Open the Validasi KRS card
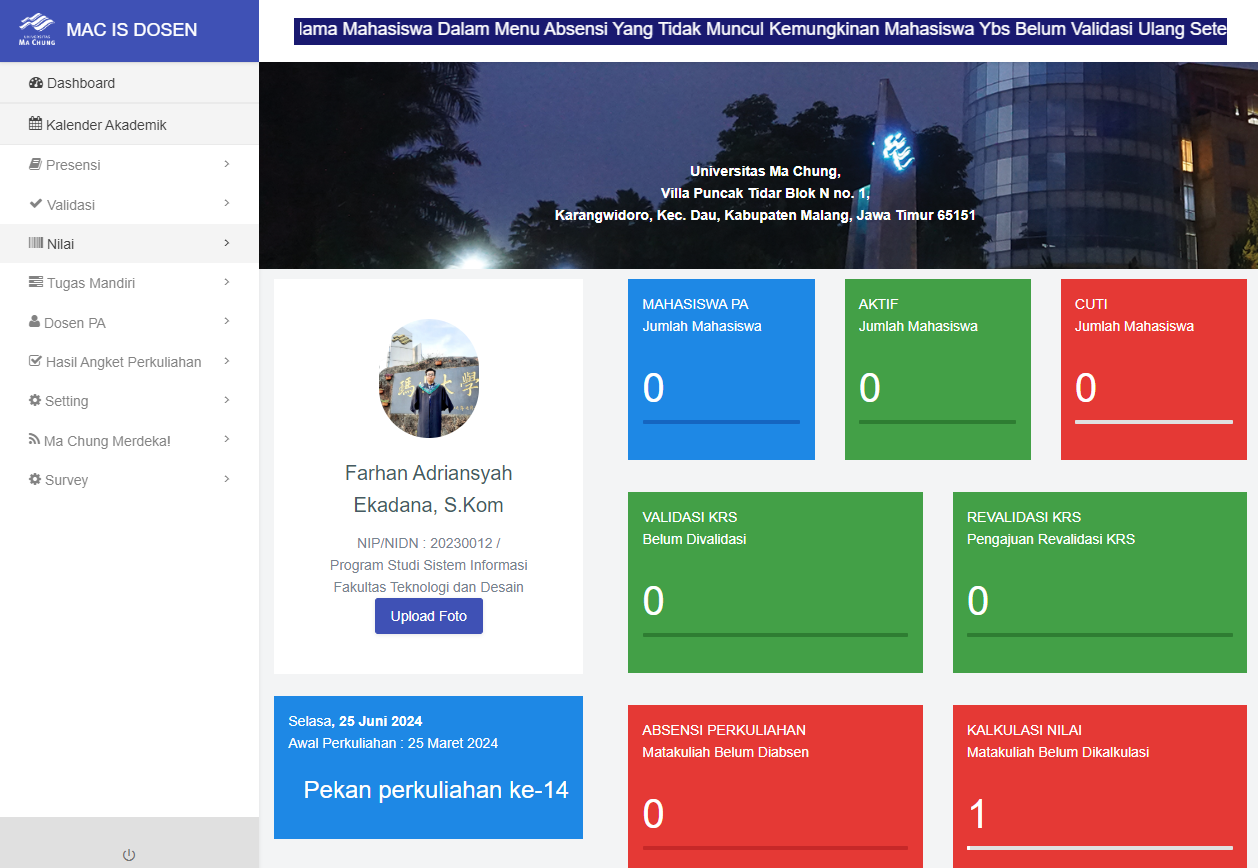Image resolution: width=1258 pixels, height=868 pixels. pyautogui.click(x=775, y=582)
